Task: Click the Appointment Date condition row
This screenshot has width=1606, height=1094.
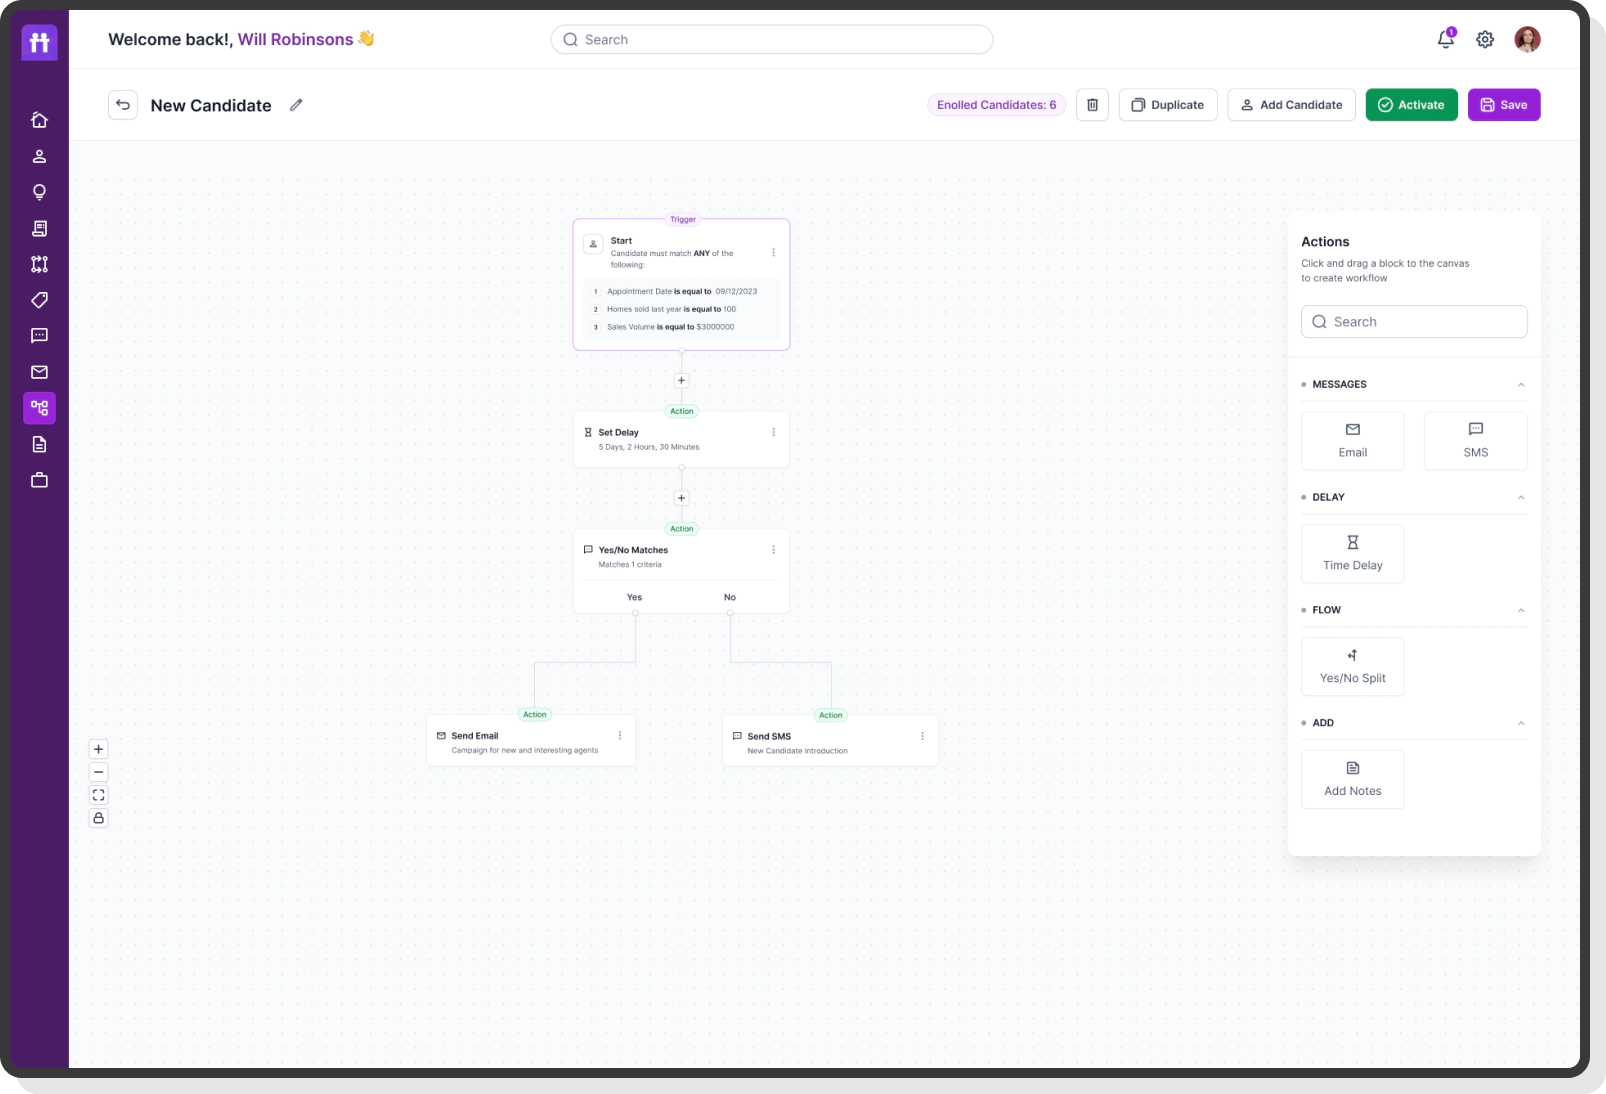Action: (681, 292)
